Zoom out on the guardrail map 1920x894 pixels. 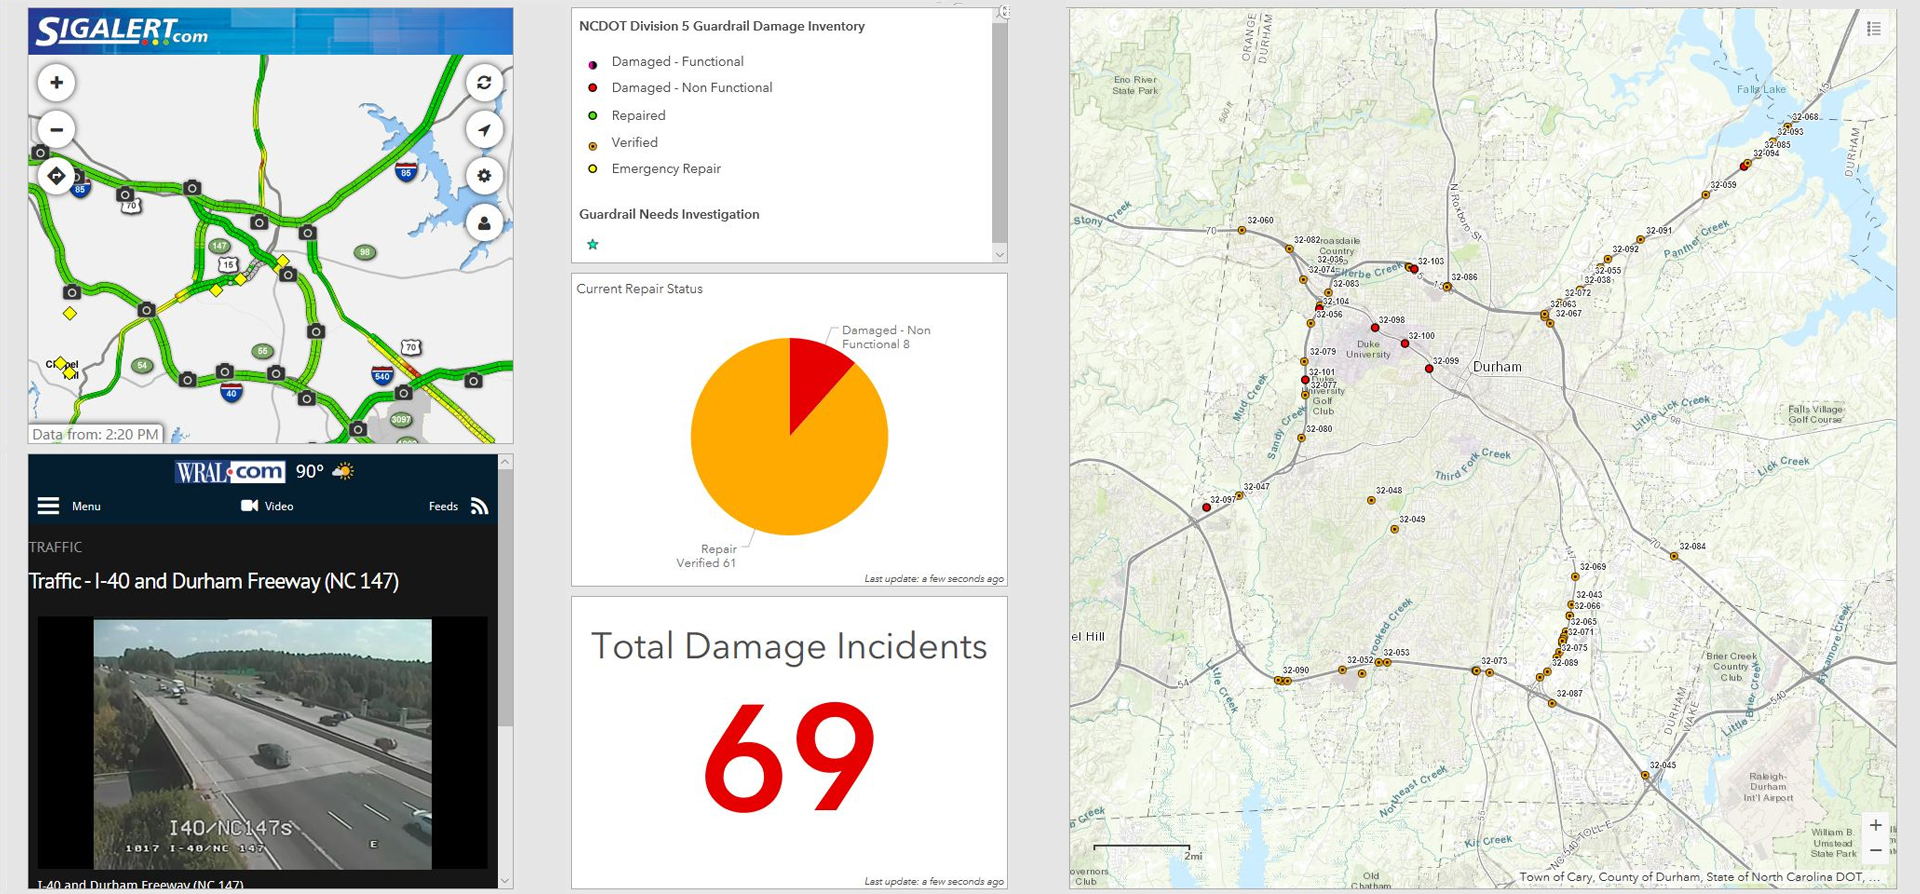(x=1876, y=850)
